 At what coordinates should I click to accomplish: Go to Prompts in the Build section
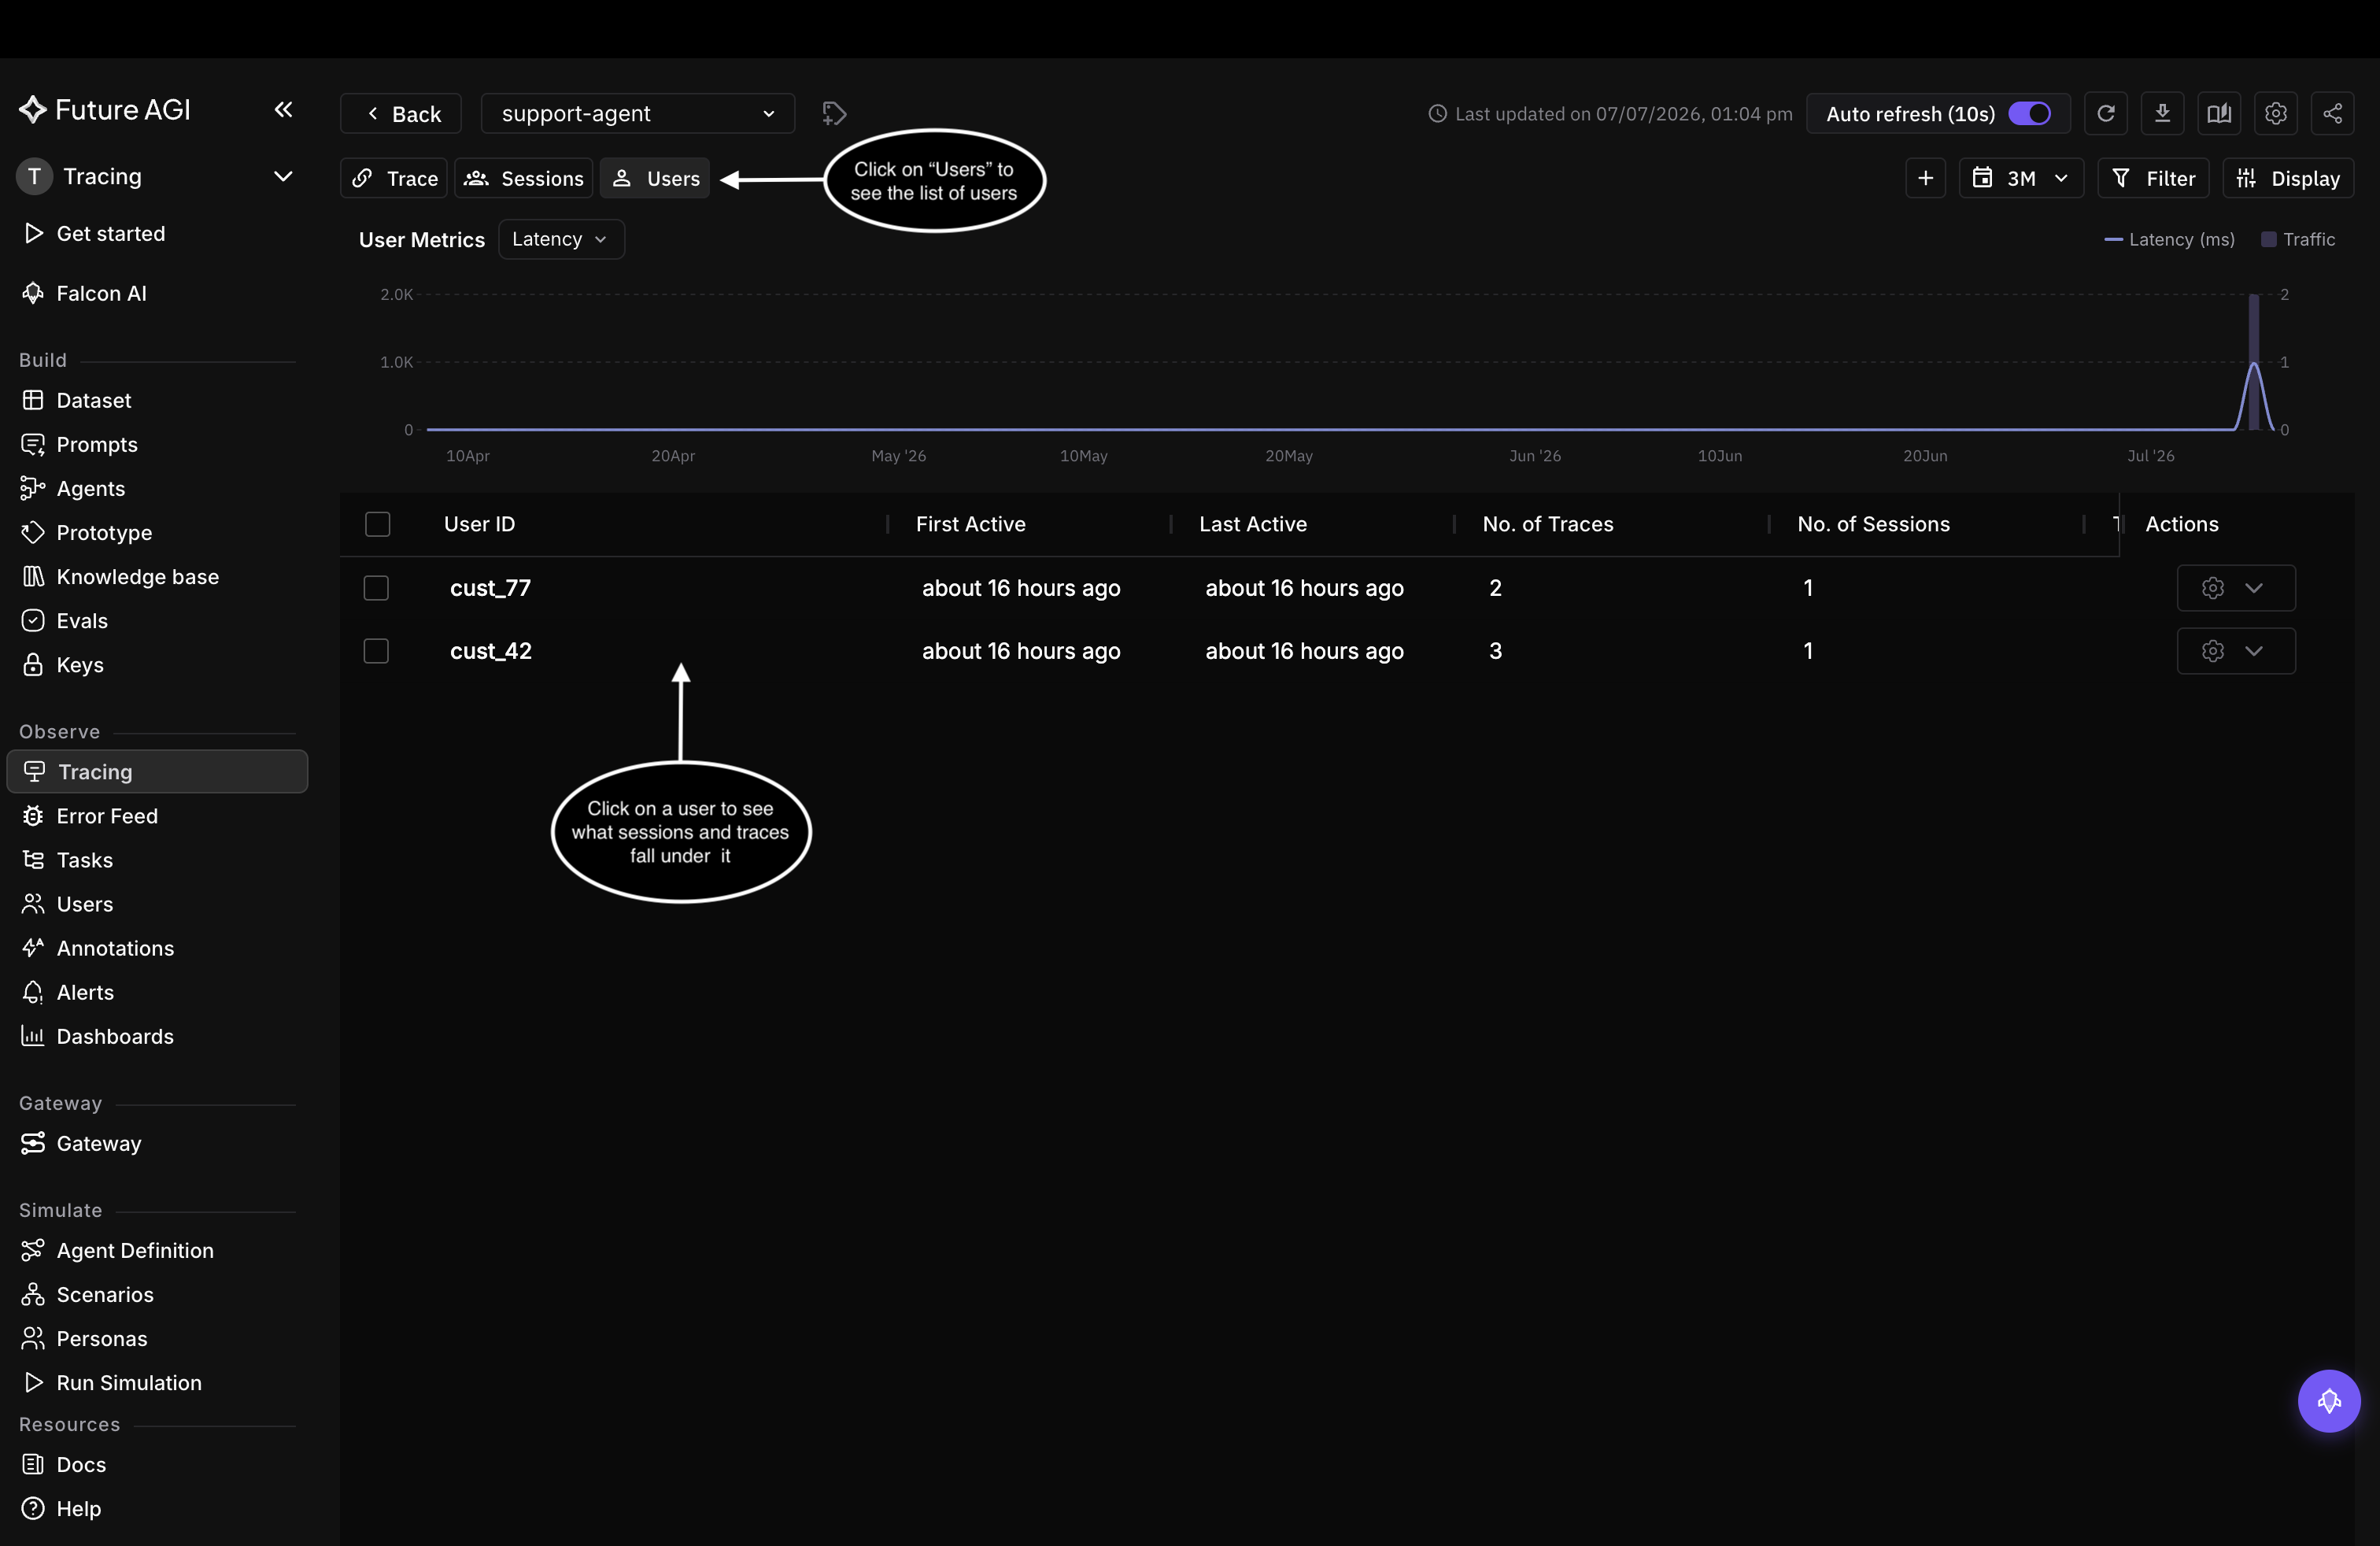click(97, 444)
